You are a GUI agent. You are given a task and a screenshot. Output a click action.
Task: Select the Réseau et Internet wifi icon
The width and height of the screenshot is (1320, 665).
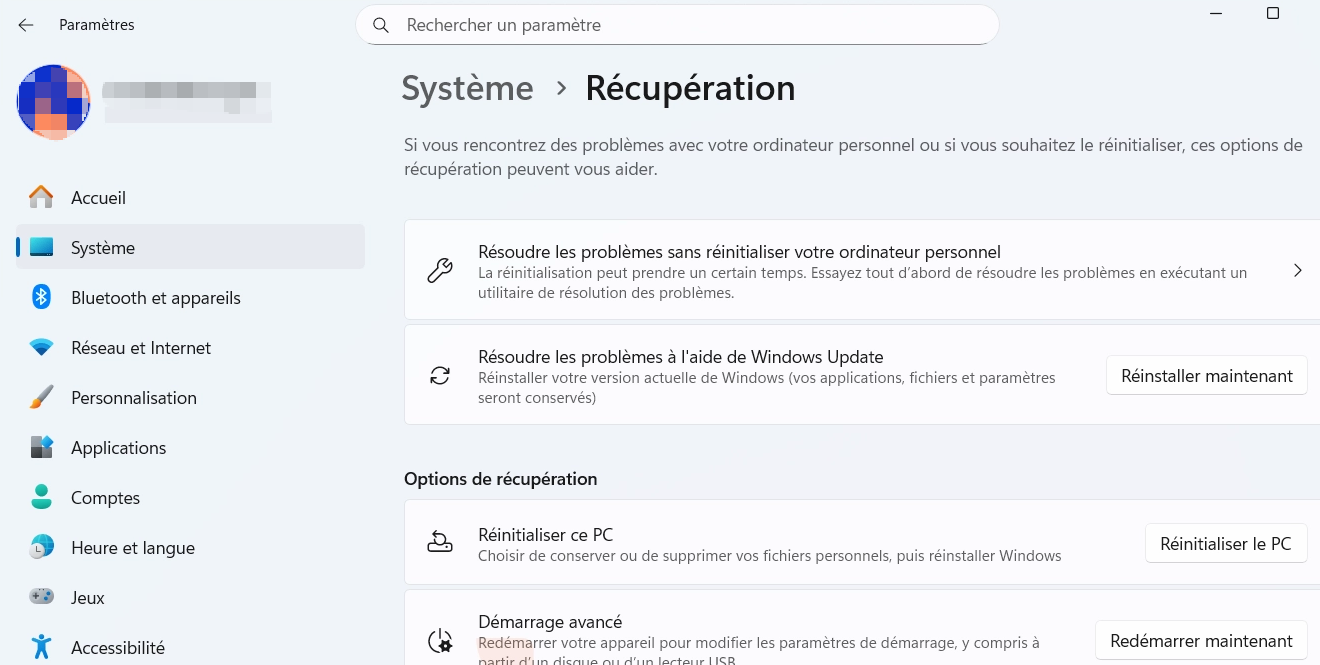point(41,347)
